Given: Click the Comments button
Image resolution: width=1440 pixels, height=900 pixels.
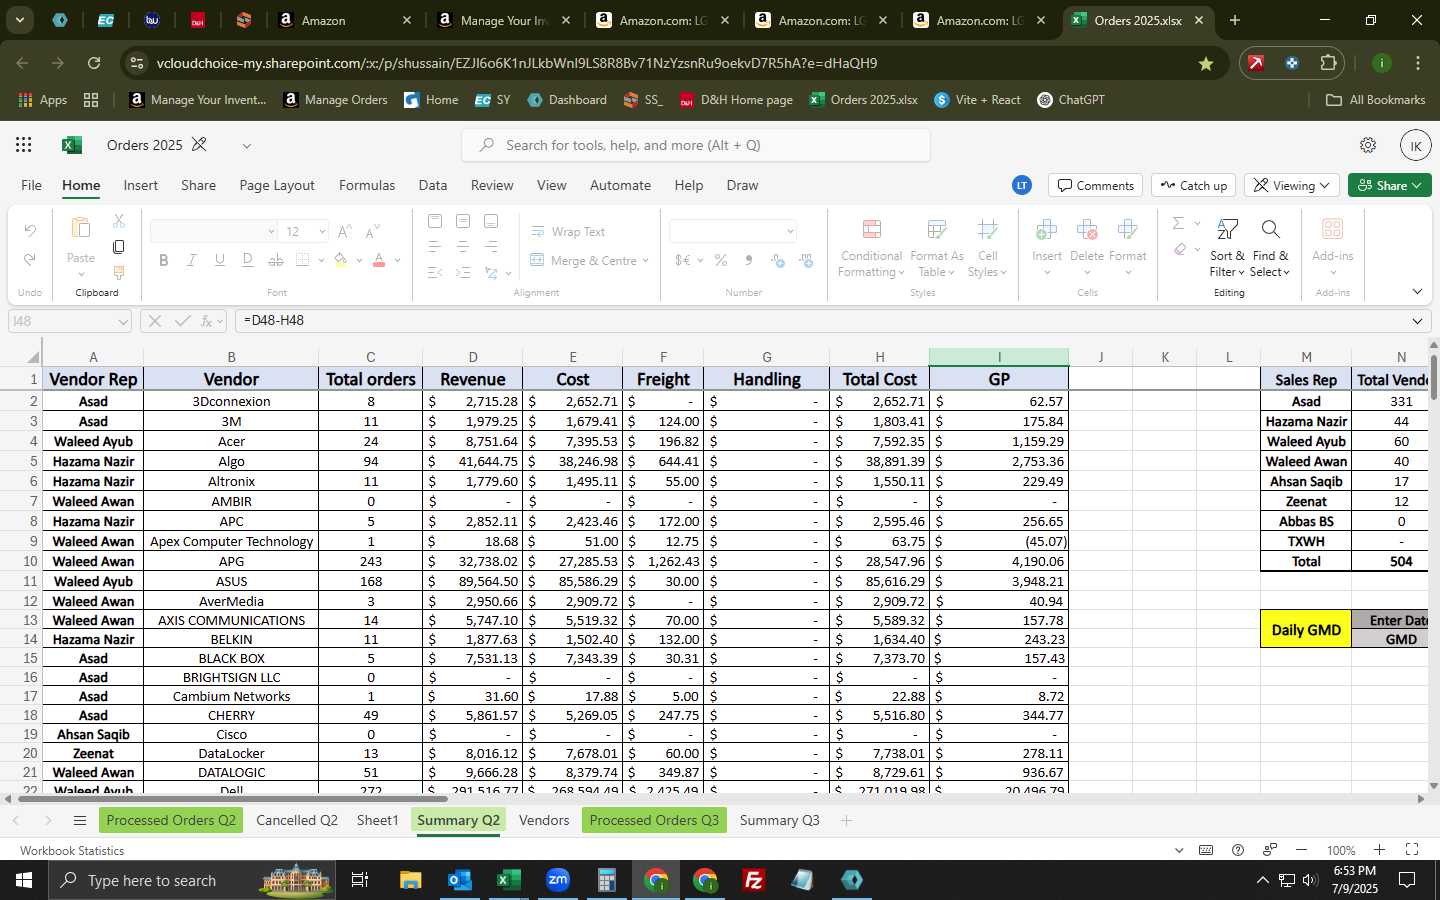Looking at the screenshot, I should (x=1096, y=185).
